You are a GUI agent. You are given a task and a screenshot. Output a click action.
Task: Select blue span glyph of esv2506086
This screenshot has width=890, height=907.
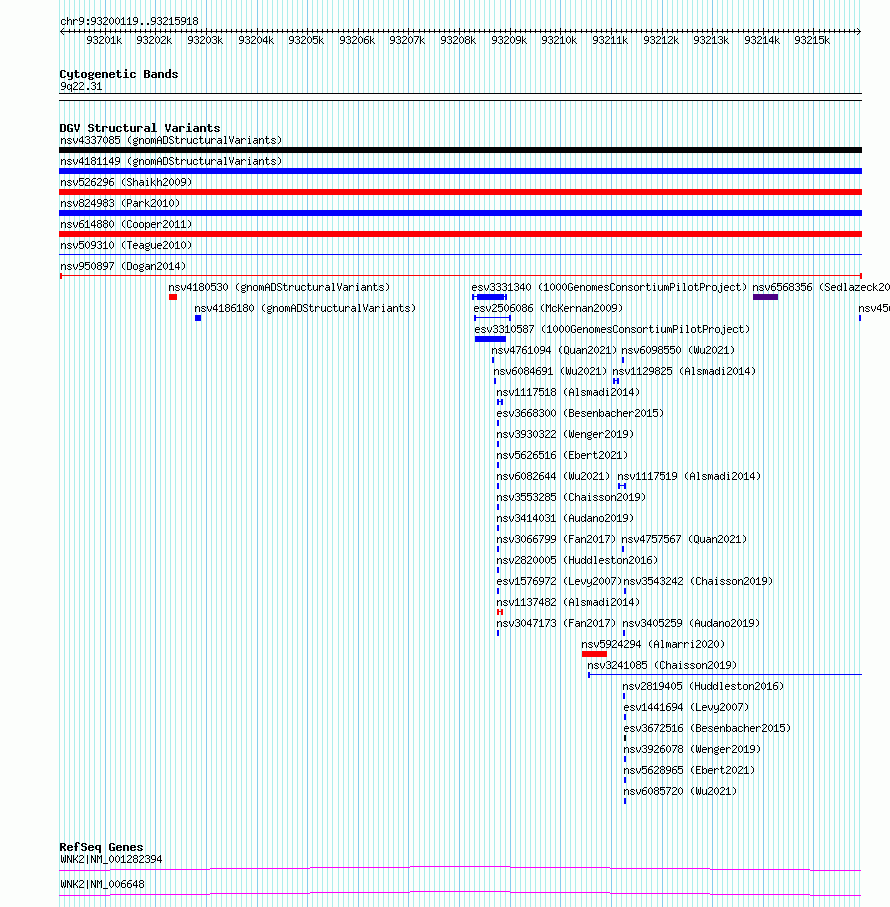[492, 318]
